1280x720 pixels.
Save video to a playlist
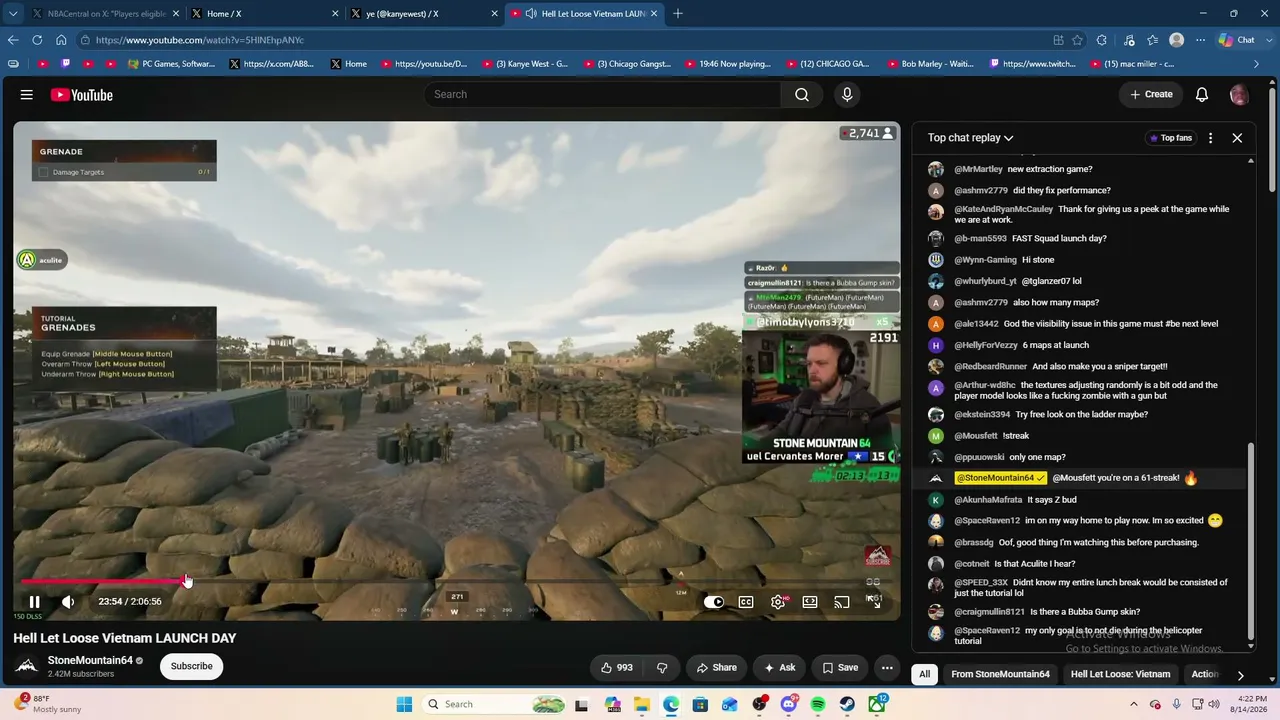click(x=840, y=668)
